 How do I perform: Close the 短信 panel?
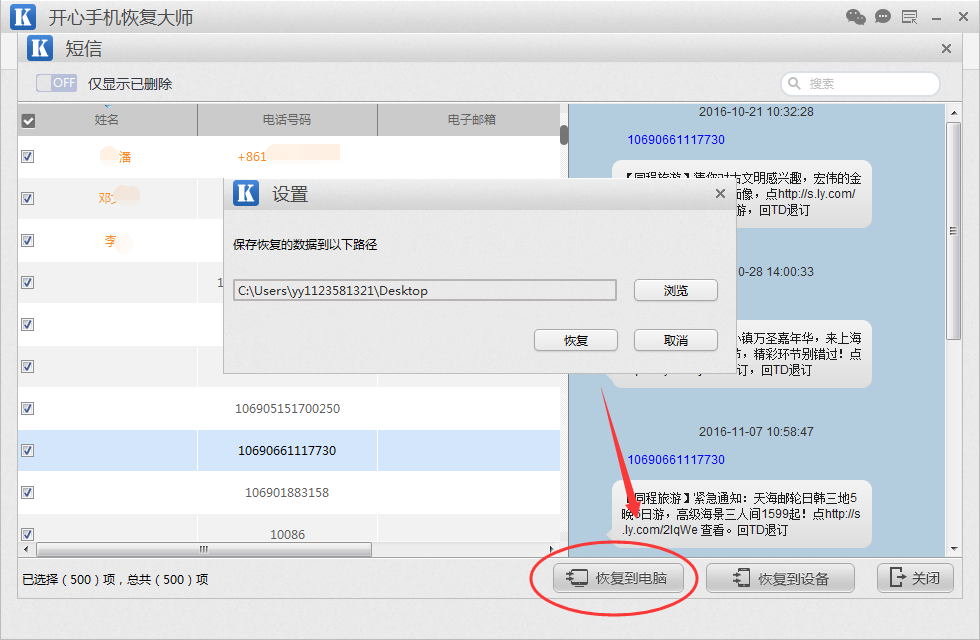click(946, 49)
